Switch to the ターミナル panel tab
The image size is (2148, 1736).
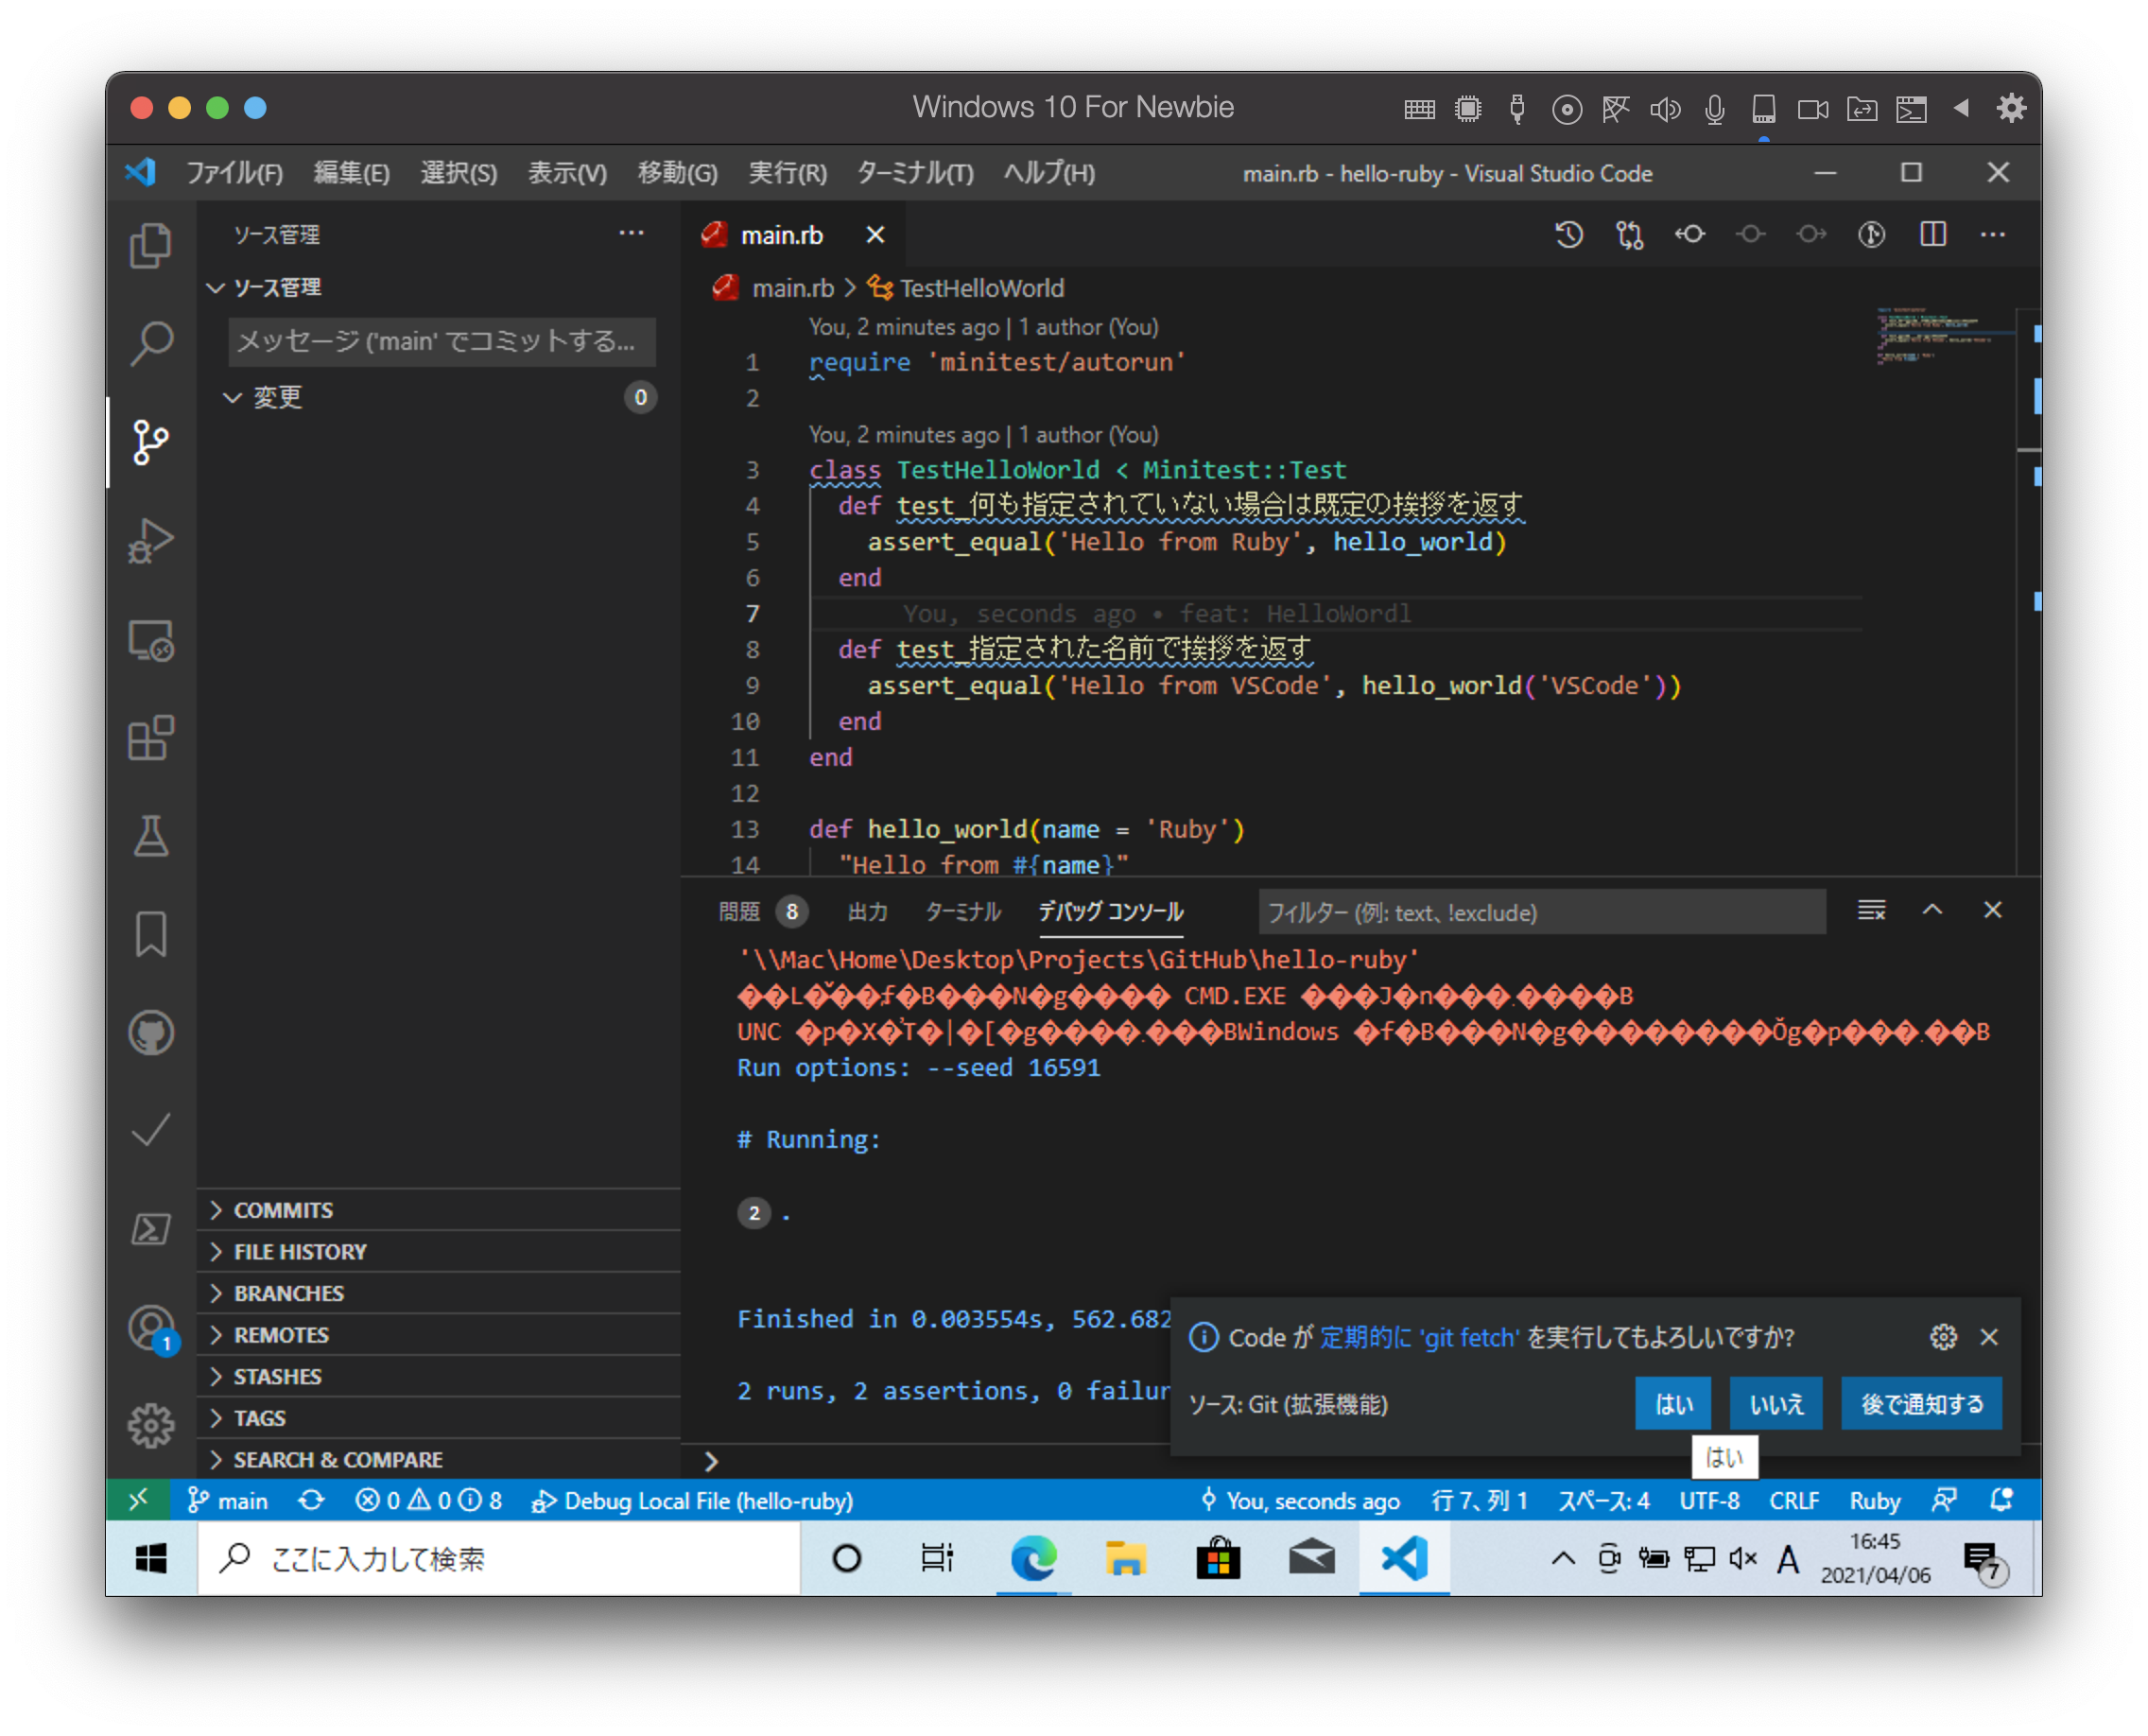tap(962, 911)
